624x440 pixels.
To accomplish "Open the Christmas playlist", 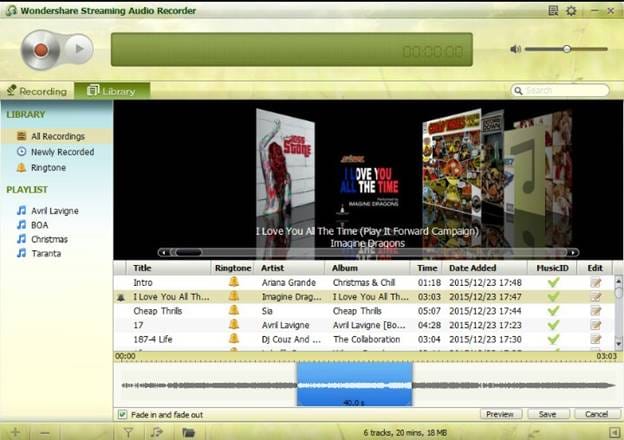I will 42,239.
